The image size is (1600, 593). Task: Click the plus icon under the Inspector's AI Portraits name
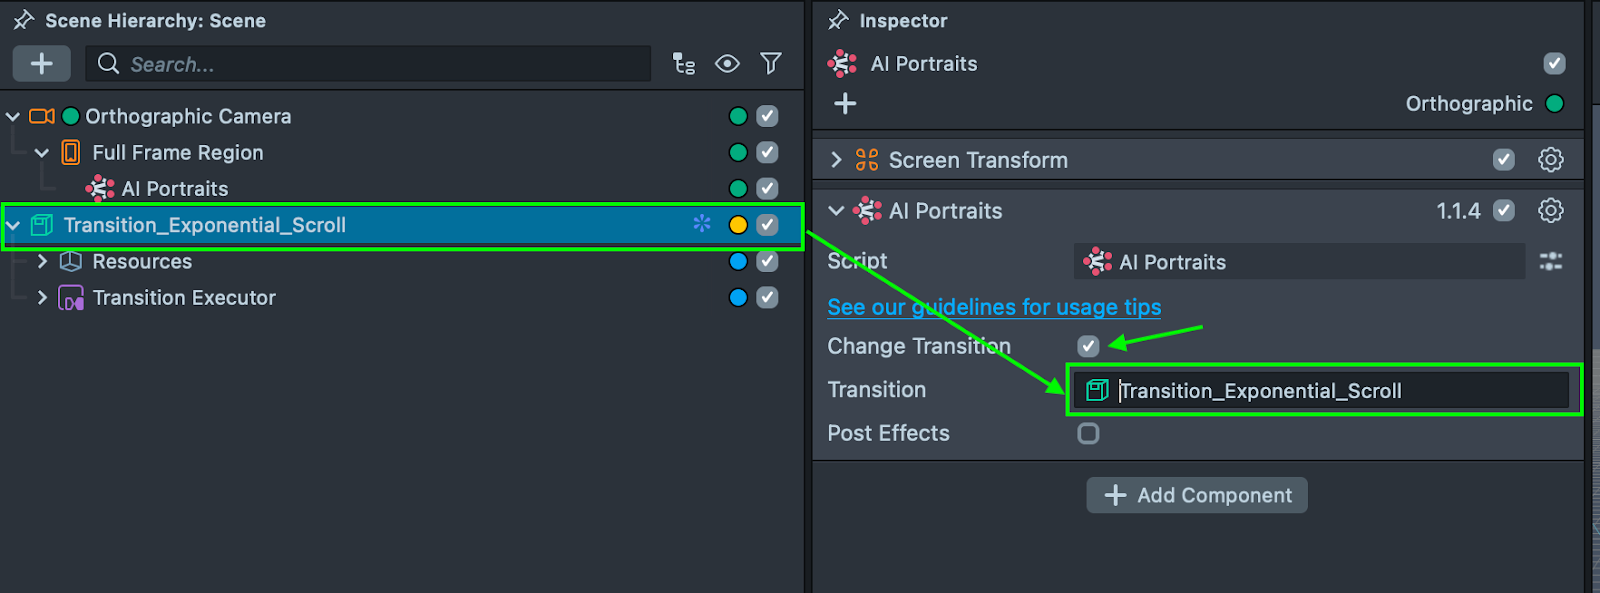[845, 104]
